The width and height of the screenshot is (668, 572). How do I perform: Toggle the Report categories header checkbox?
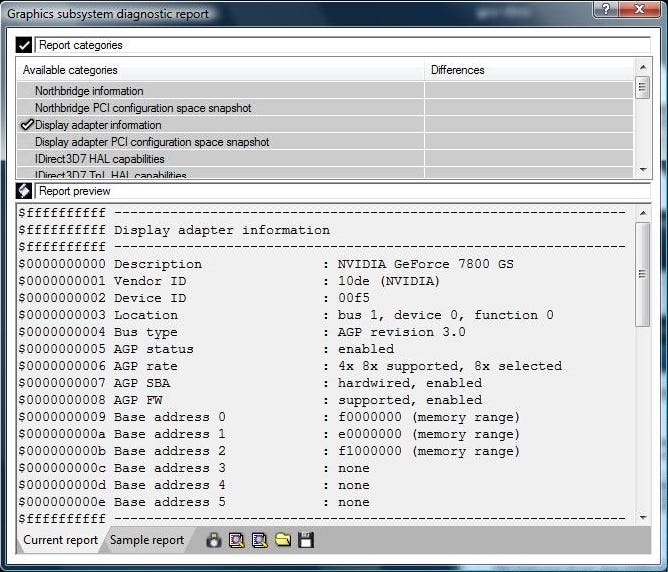[24, 45]
